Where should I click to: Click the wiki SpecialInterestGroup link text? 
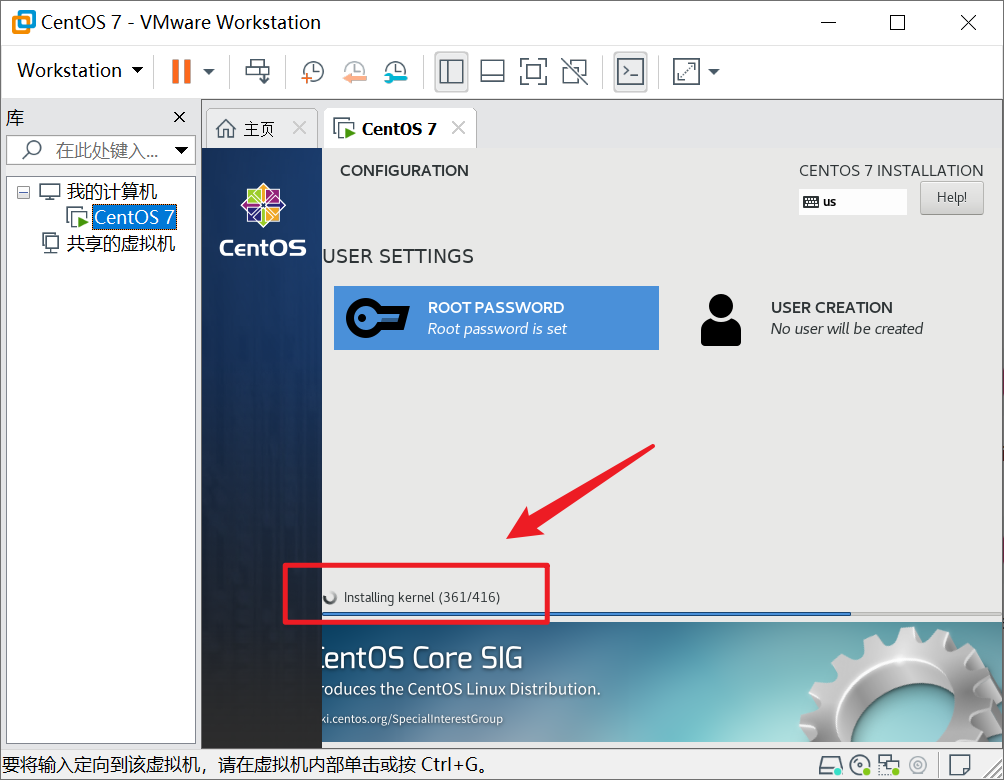click(x=412, y=719)
